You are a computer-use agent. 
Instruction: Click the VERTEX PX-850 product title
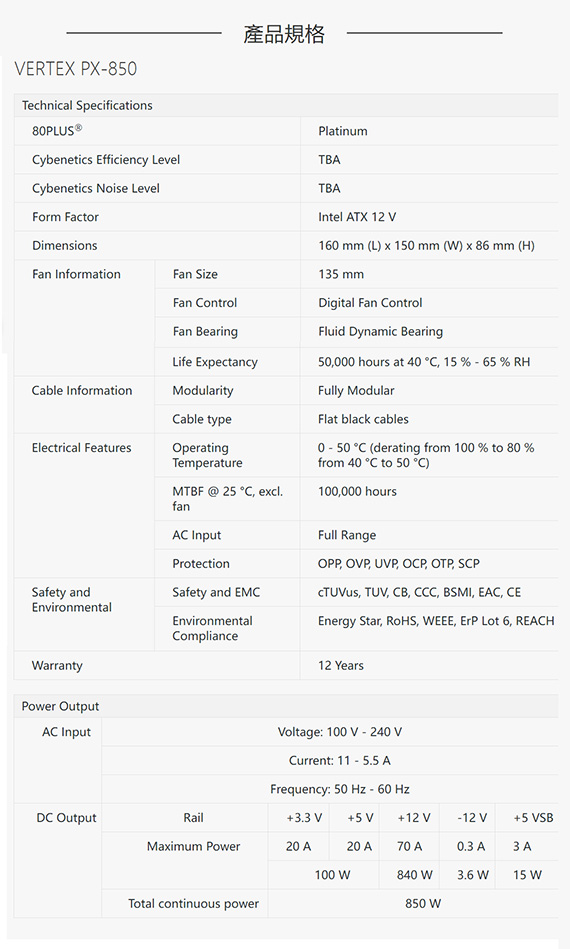click(x=76, y=68)
